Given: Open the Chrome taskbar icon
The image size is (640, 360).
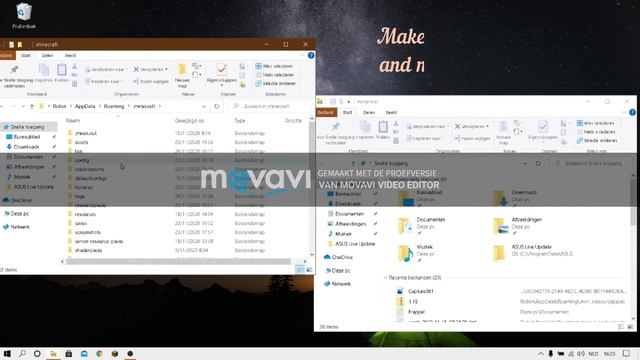Looking at the screenshot, I should pyautogui.click(x=99, y=353).
